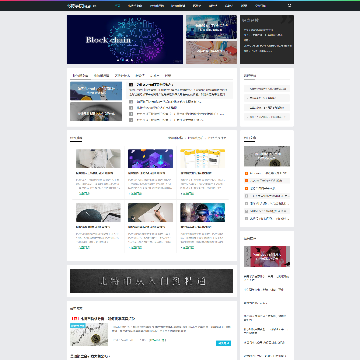Click the second orange numbered ranking badge in the sidebar

tap(246, 181)
